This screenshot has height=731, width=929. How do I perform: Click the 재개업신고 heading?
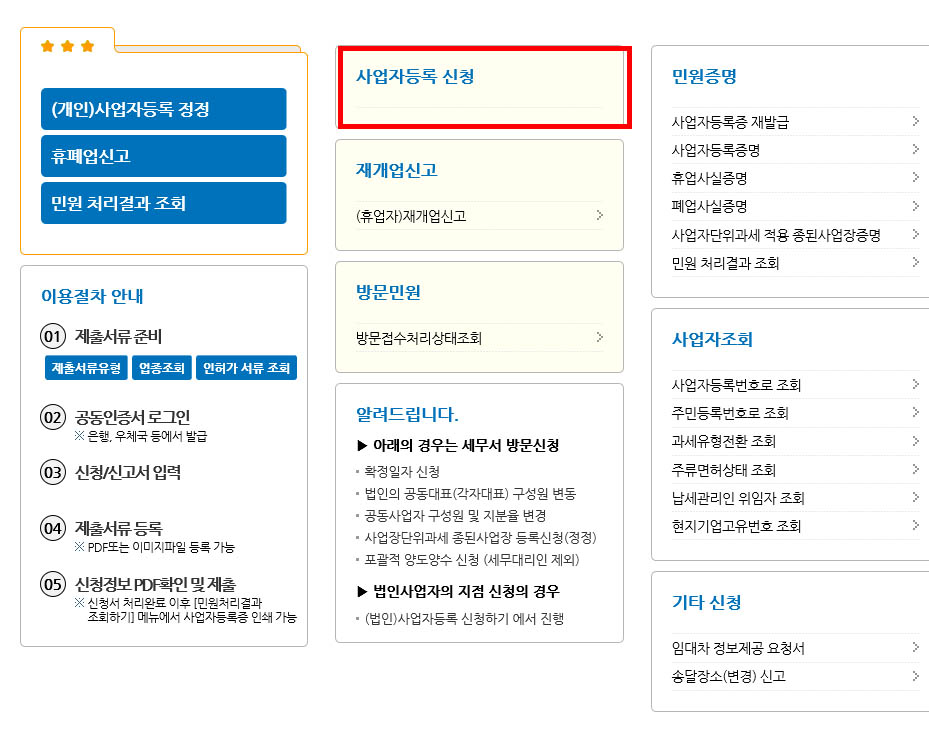[x=396, y=171]
